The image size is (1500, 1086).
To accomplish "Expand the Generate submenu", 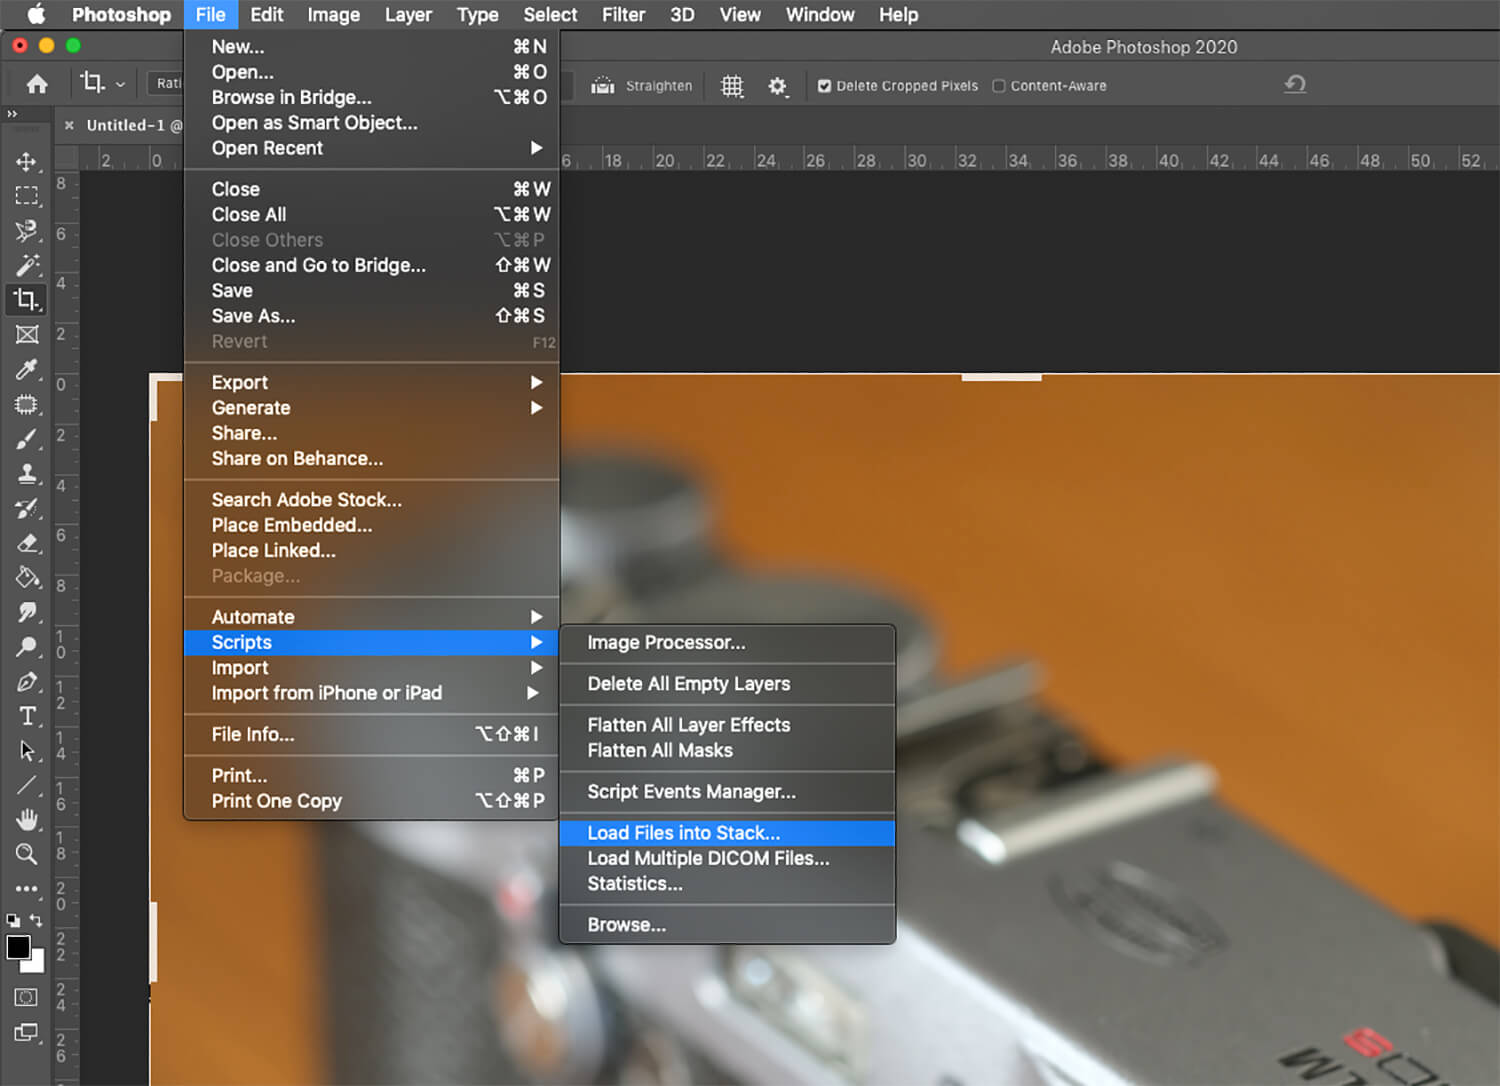I will coord(371,408).
